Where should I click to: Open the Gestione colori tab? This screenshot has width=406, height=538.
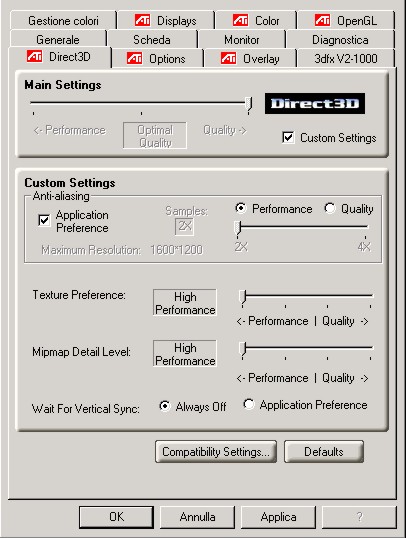click(63, 21)
